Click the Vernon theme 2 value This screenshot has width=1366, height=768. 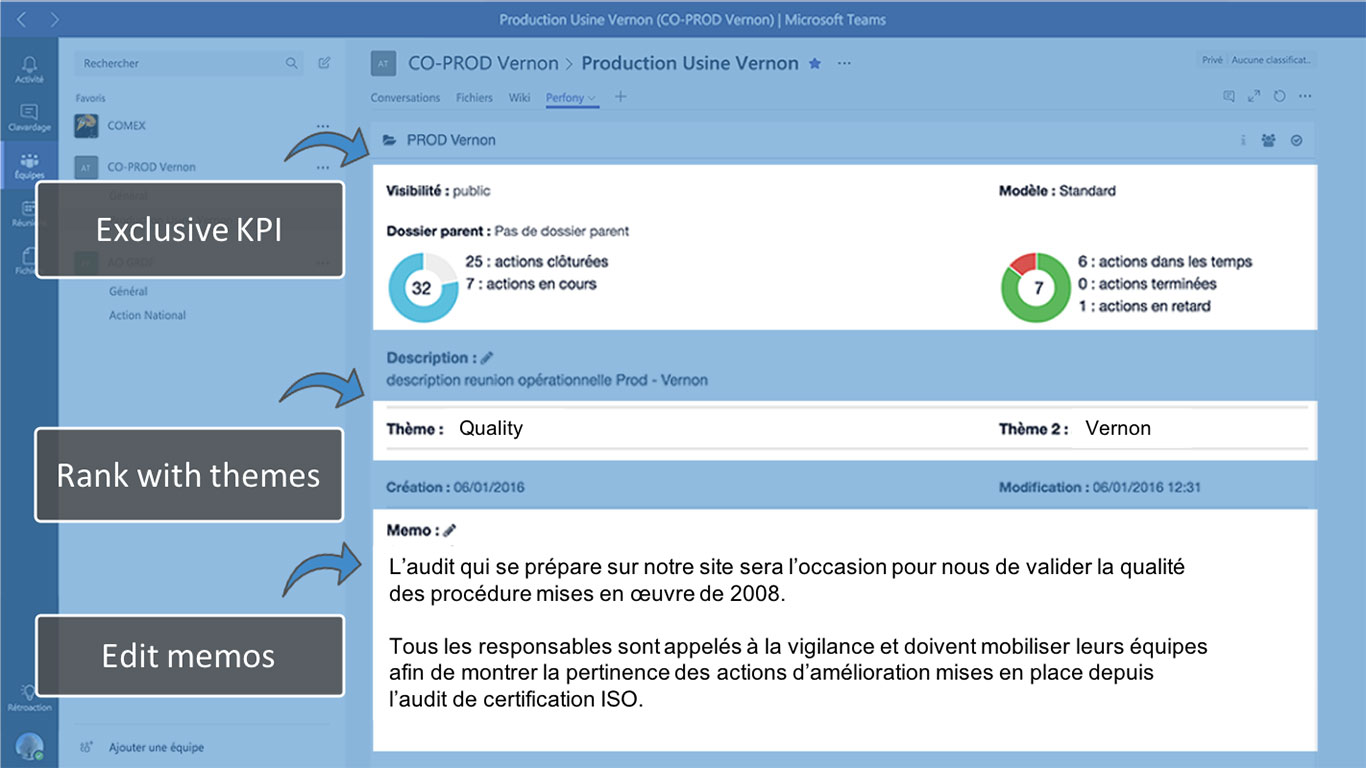click(x=1118, y=428)
